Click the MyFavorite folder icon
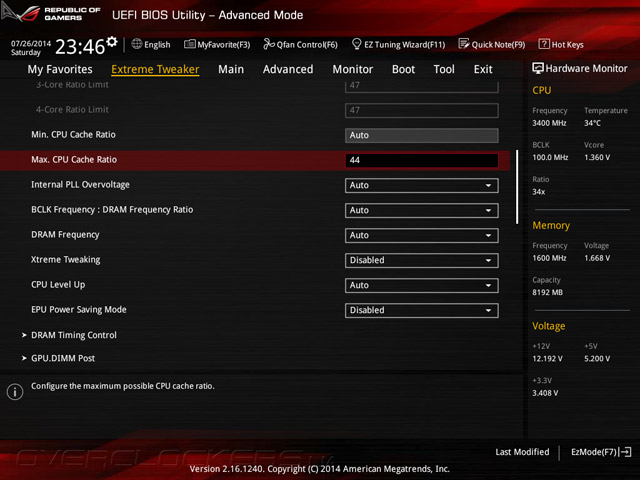The image size is (640, 480). click(x=189, y=44)
